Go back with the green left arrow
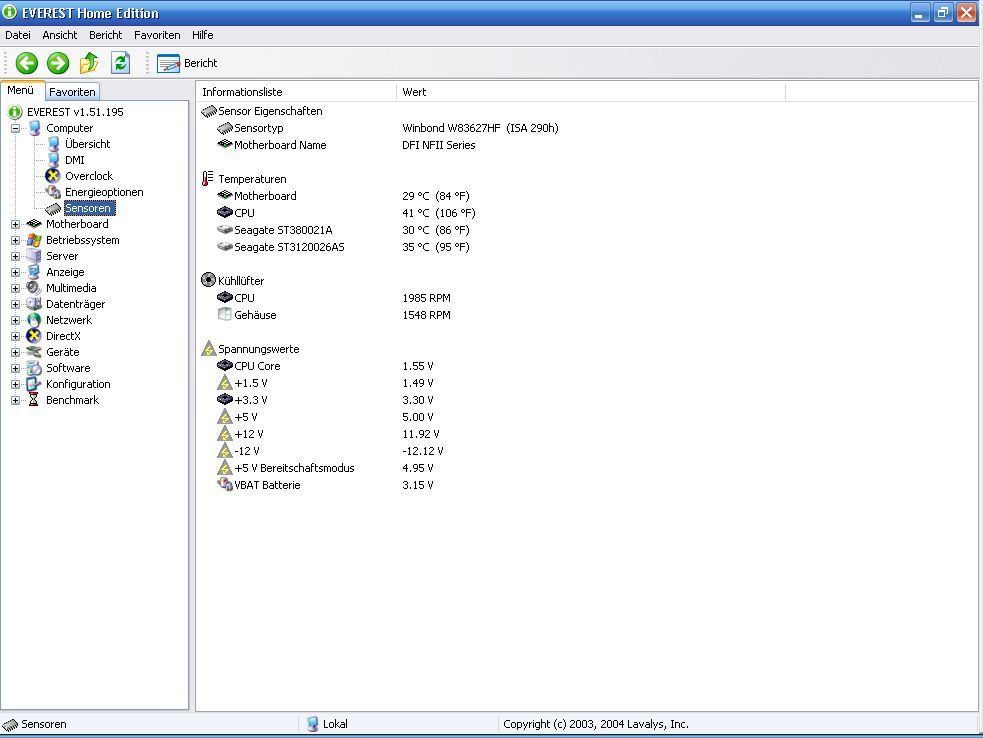The image size is (983, 738). click(x=26, y=63)
